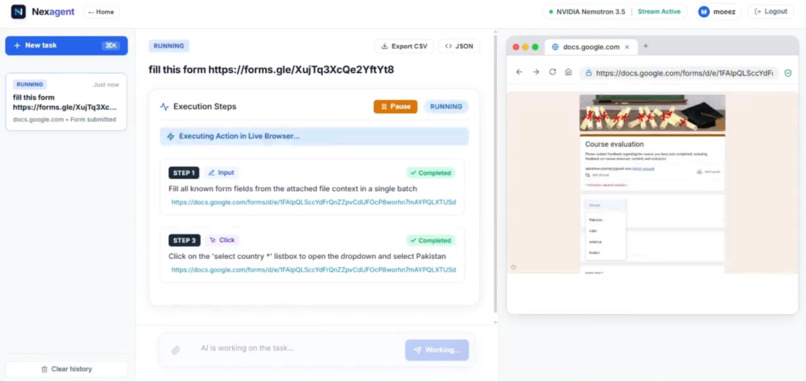Open a new browser tab with plus
806x382 pixels.
646,46
